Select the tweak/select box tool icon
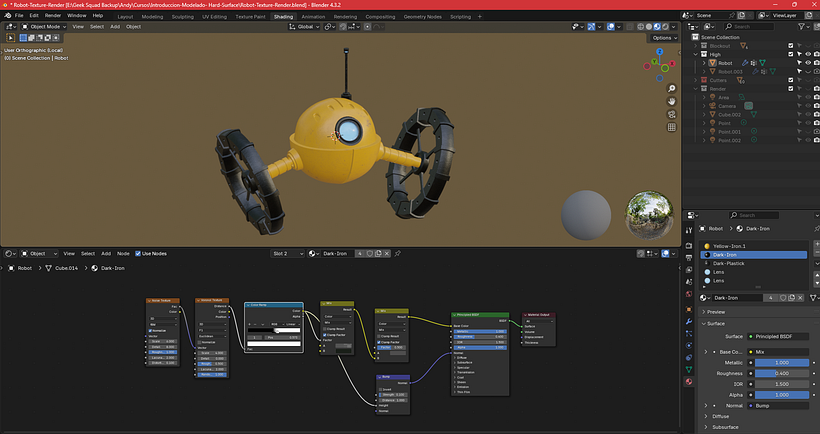Image resolution: width=820 pixels, height=434 pixels. (x=10, y=38)
